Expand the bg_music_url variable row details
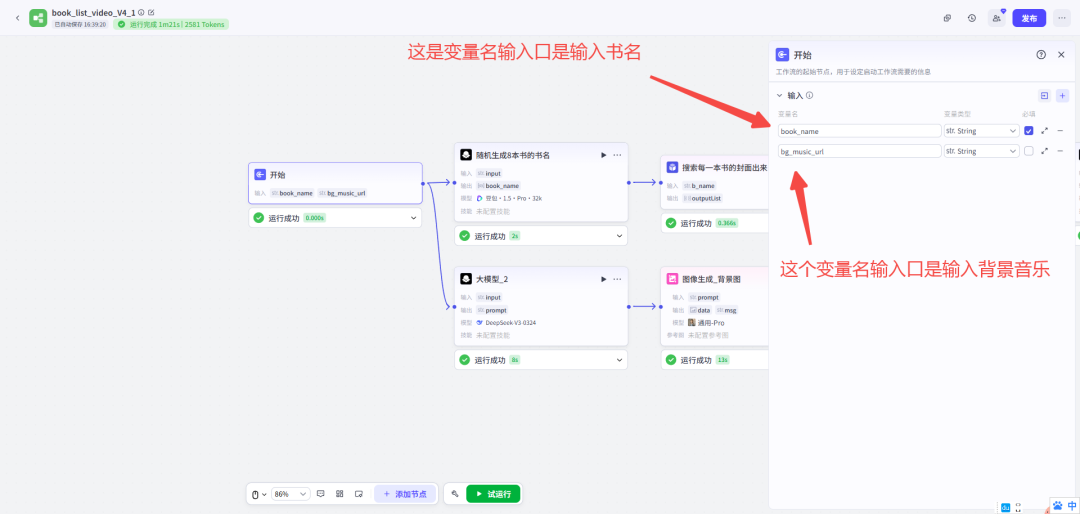 tap(1045, 151)
